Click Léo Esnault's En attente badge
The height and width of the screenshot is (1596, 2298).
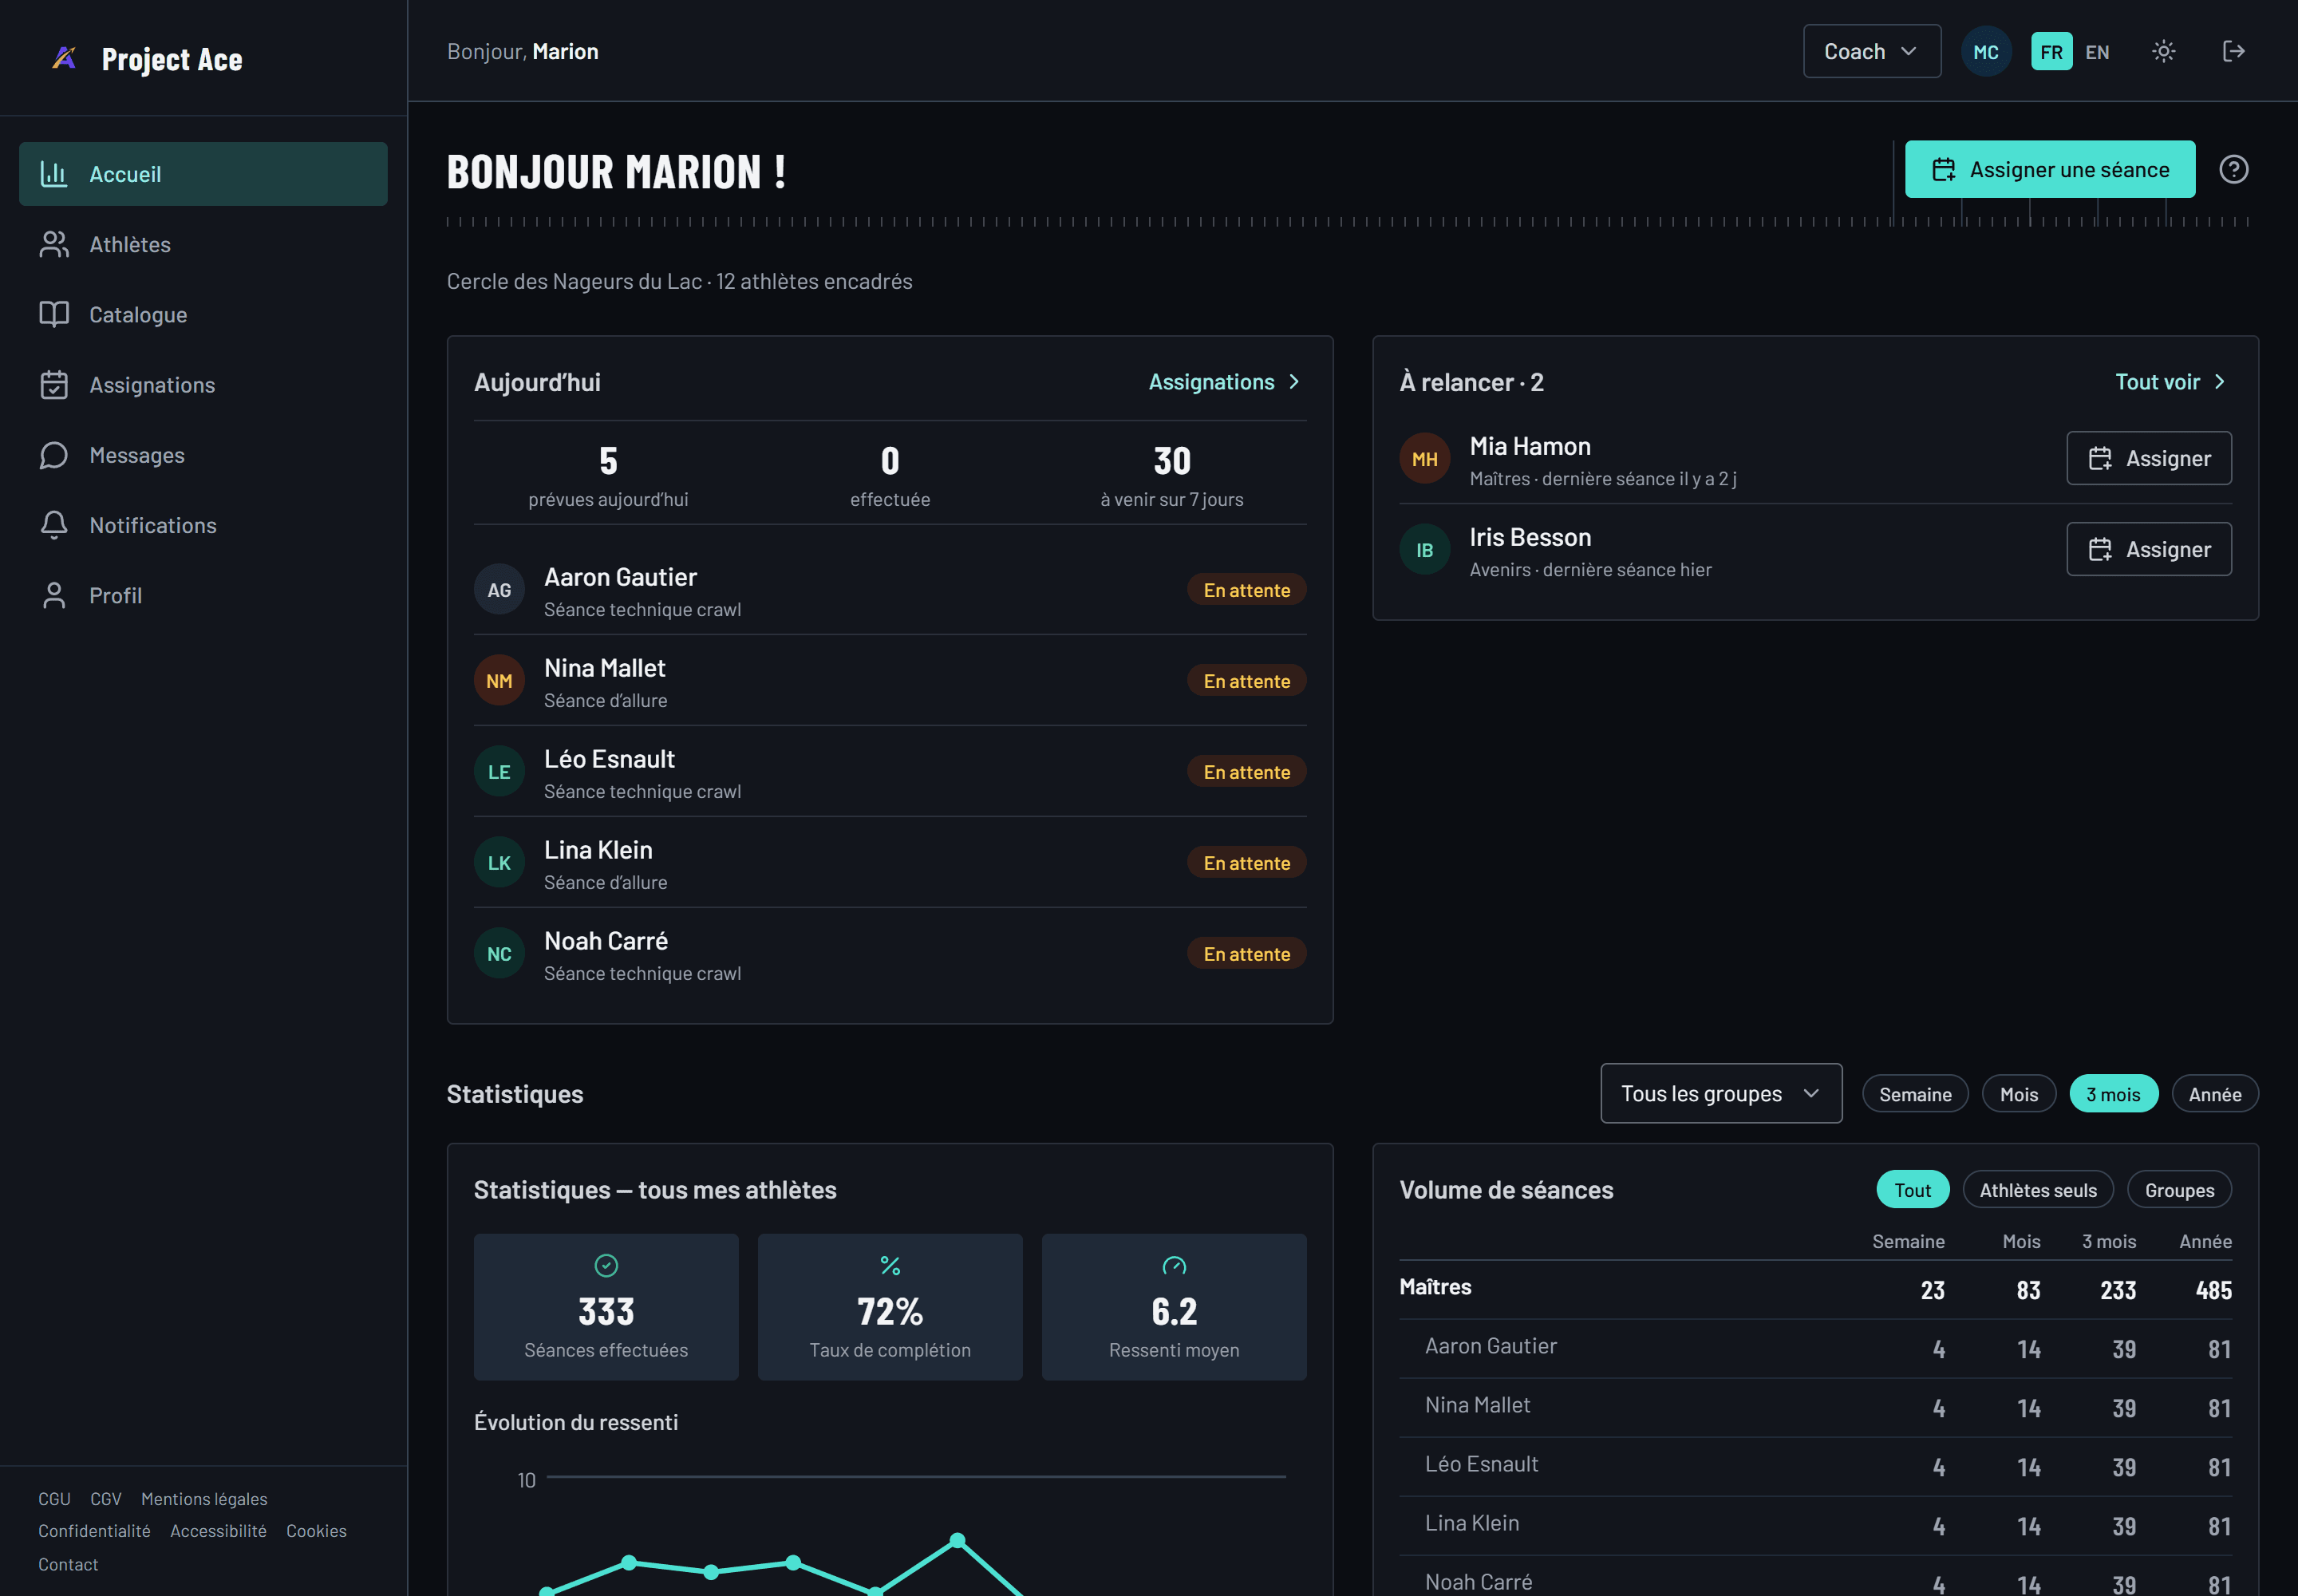tap(1246, 772)
